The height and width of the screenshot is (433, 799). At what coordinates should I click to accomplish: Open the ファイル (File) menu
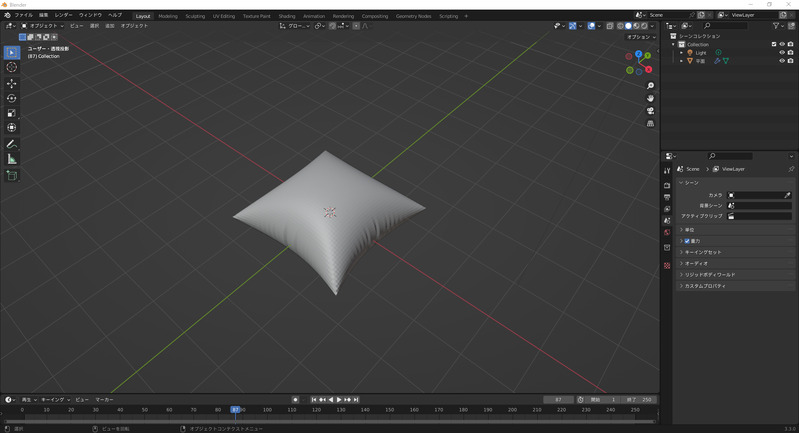point(23,15)
